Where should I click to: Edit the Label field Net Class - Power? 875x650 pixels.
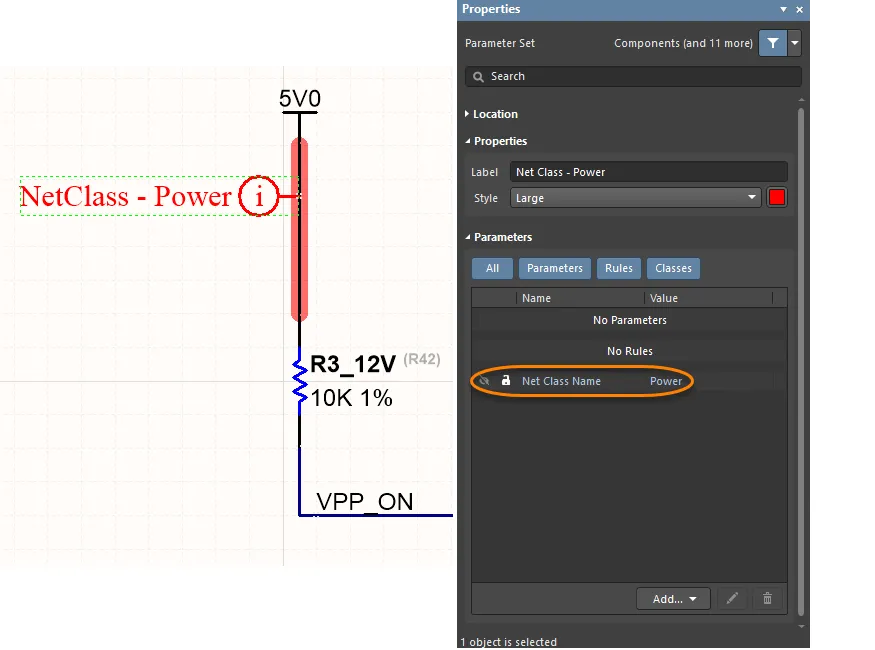pos(648,172)
